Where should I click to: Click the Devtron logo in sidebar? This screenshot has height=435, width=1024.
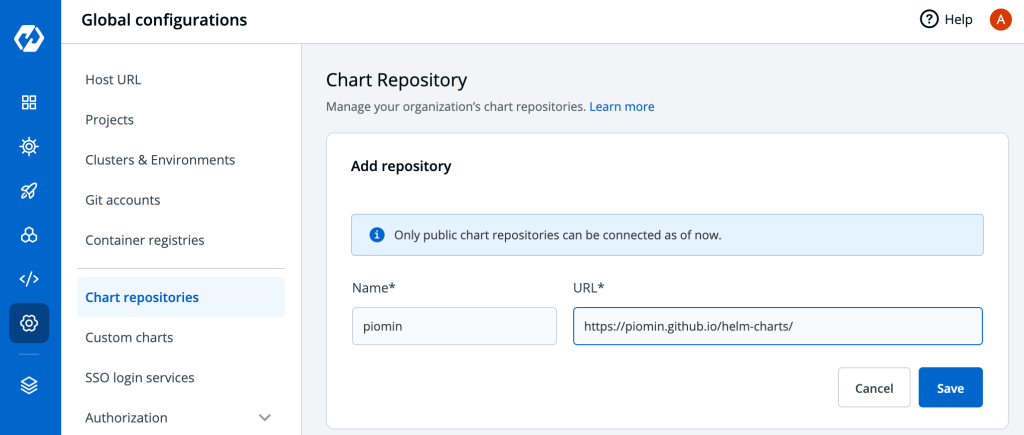point(29,39)
